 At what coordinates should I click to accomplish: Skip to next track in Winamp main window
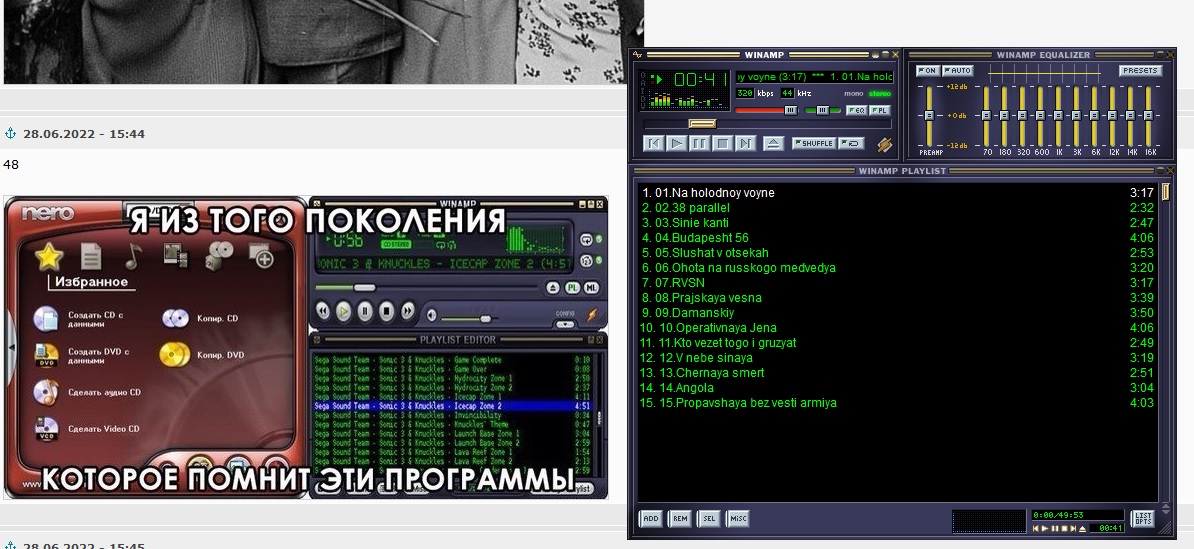(745, 143)
